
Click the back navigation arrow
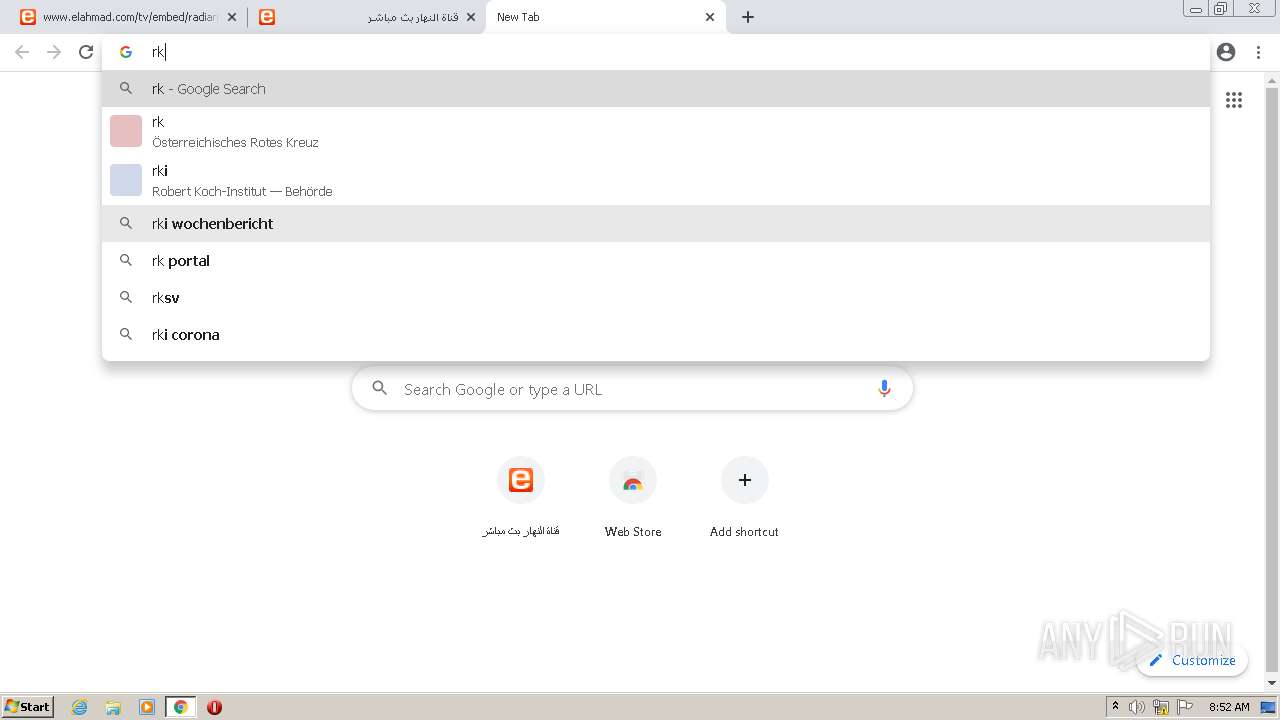tap(22, 52)
